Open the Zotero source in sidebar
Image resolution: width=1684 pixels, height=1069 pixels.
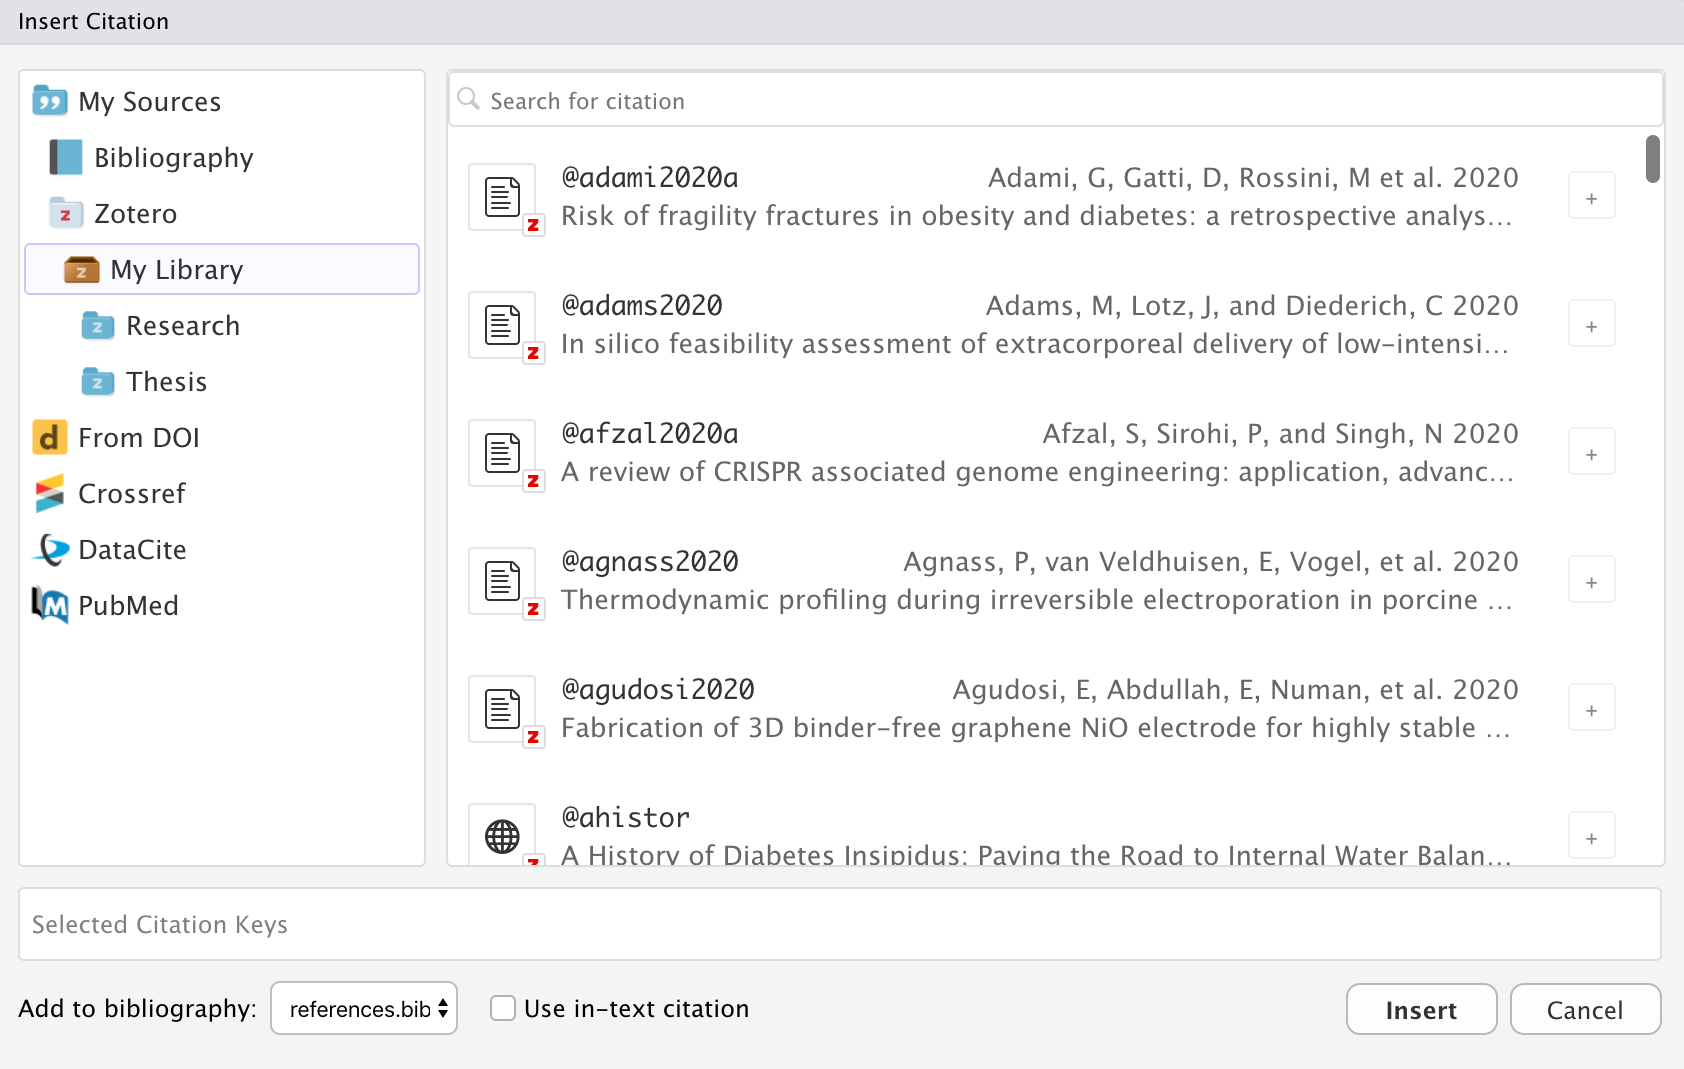(135, 213)
